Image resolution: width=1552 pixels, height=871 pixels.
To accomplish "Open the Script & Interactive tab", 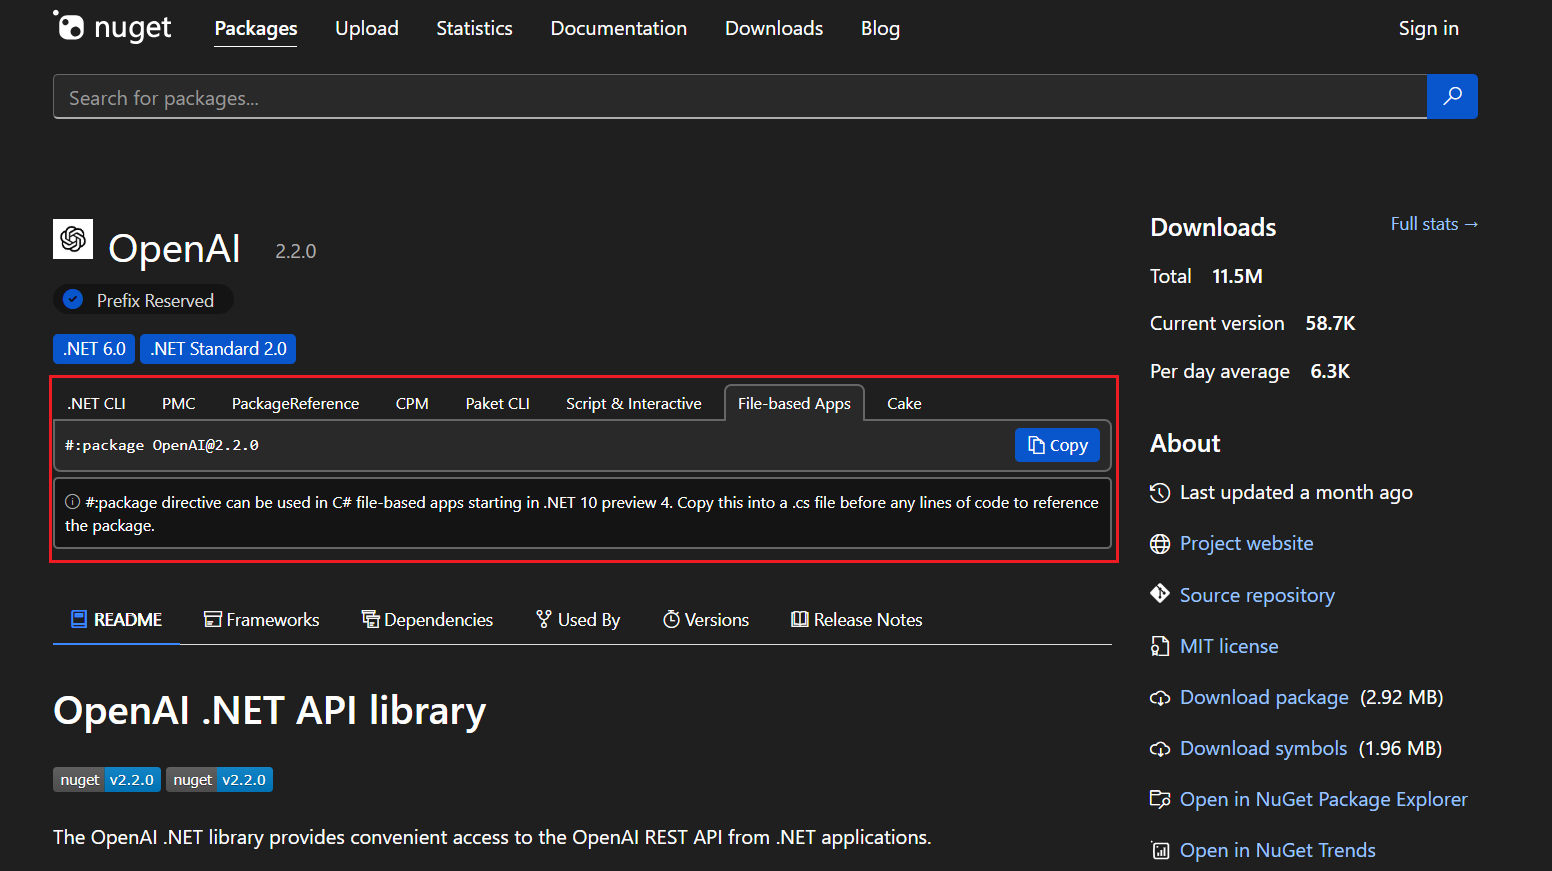I will (x=634, y=403).
